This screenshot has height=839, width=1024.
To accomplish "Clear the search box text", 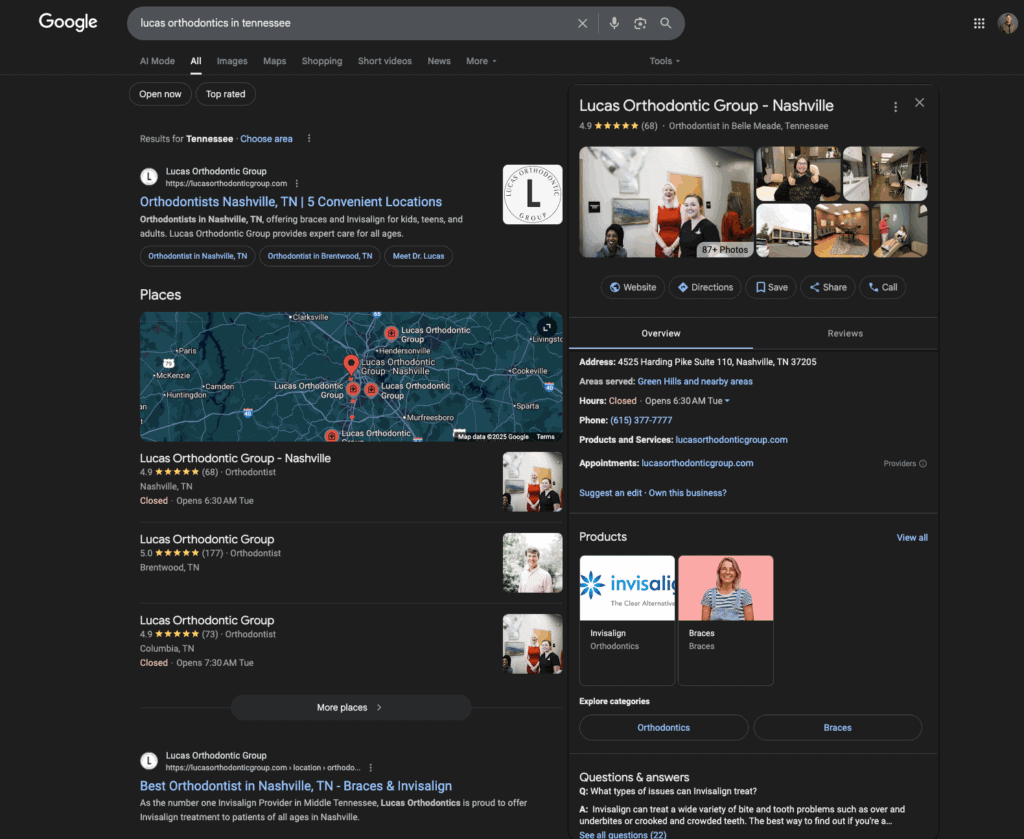I will coord(583,24).
